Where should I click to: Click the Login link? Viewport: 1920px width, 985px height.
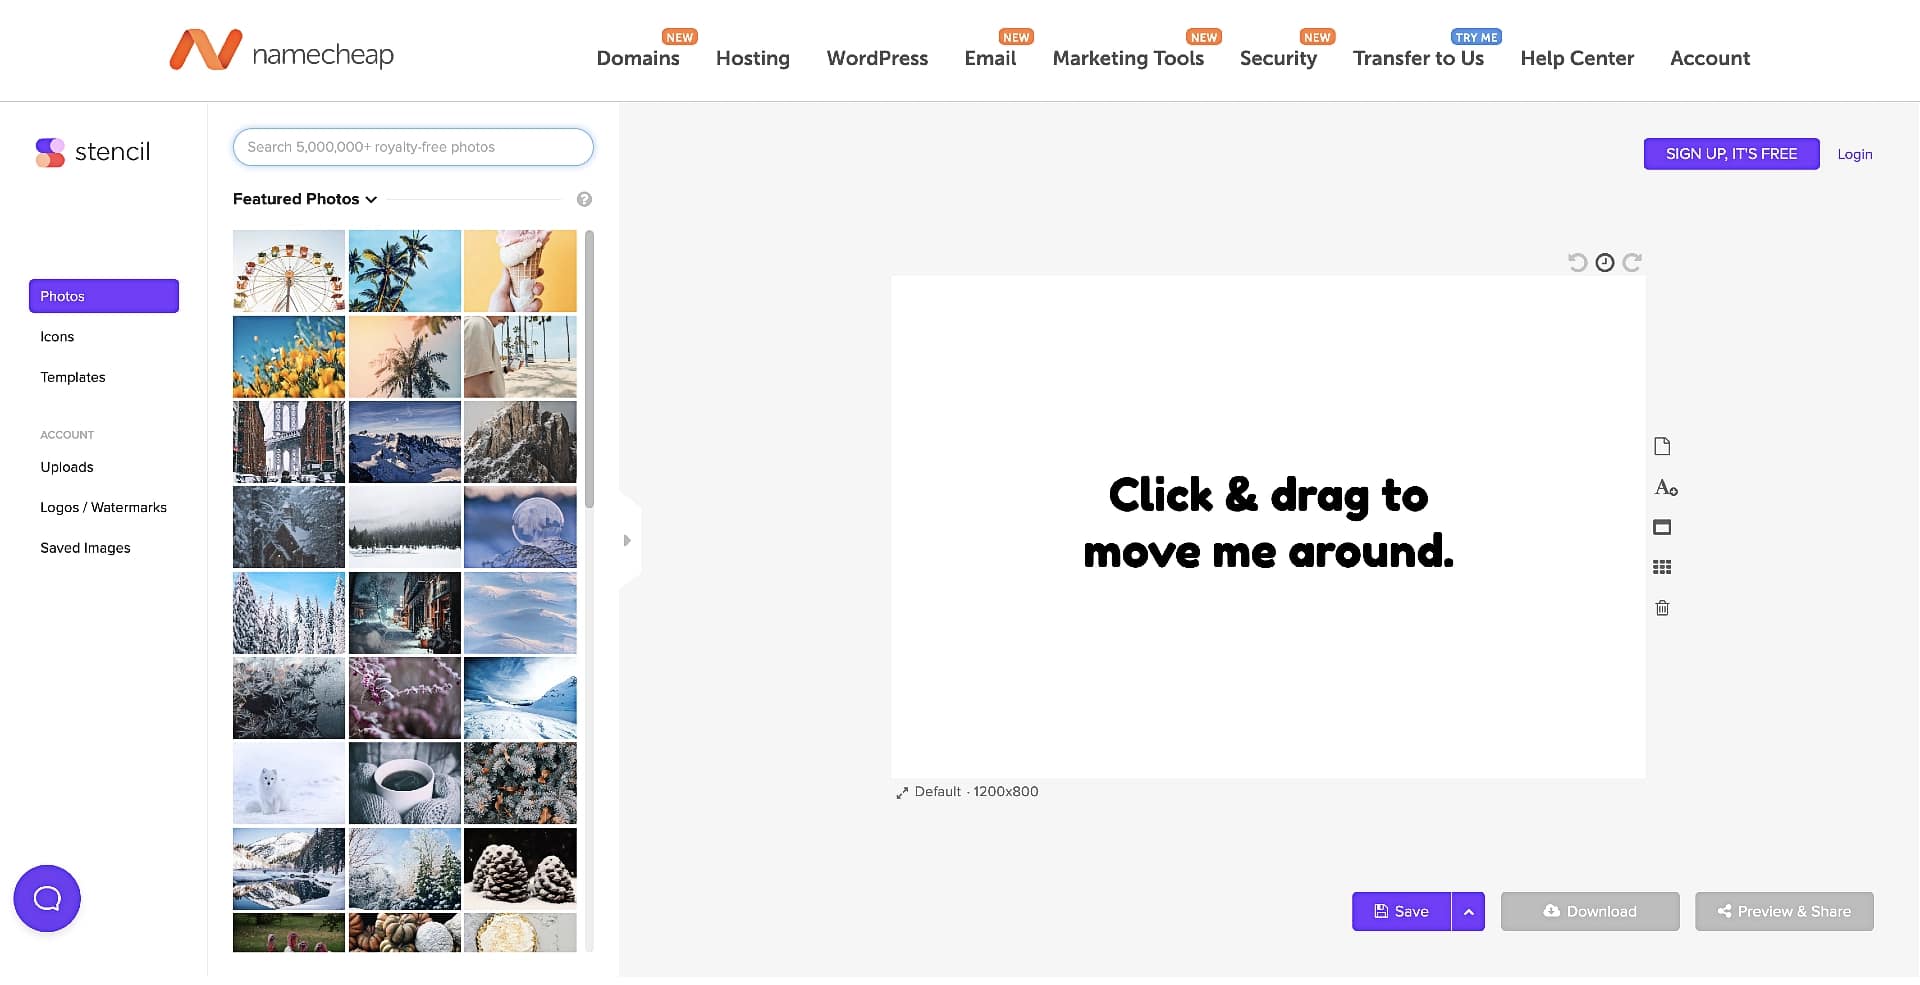pyautogui.click(x=1854, y=154)
